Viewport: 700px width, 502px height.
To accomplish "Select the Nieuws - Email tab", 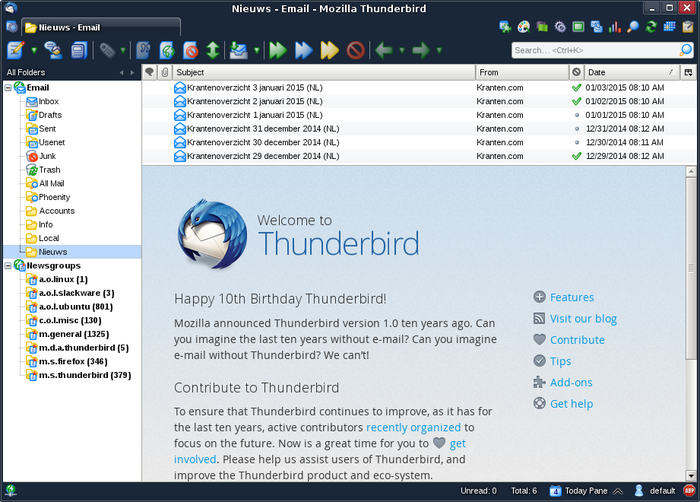I will [101, 27].
